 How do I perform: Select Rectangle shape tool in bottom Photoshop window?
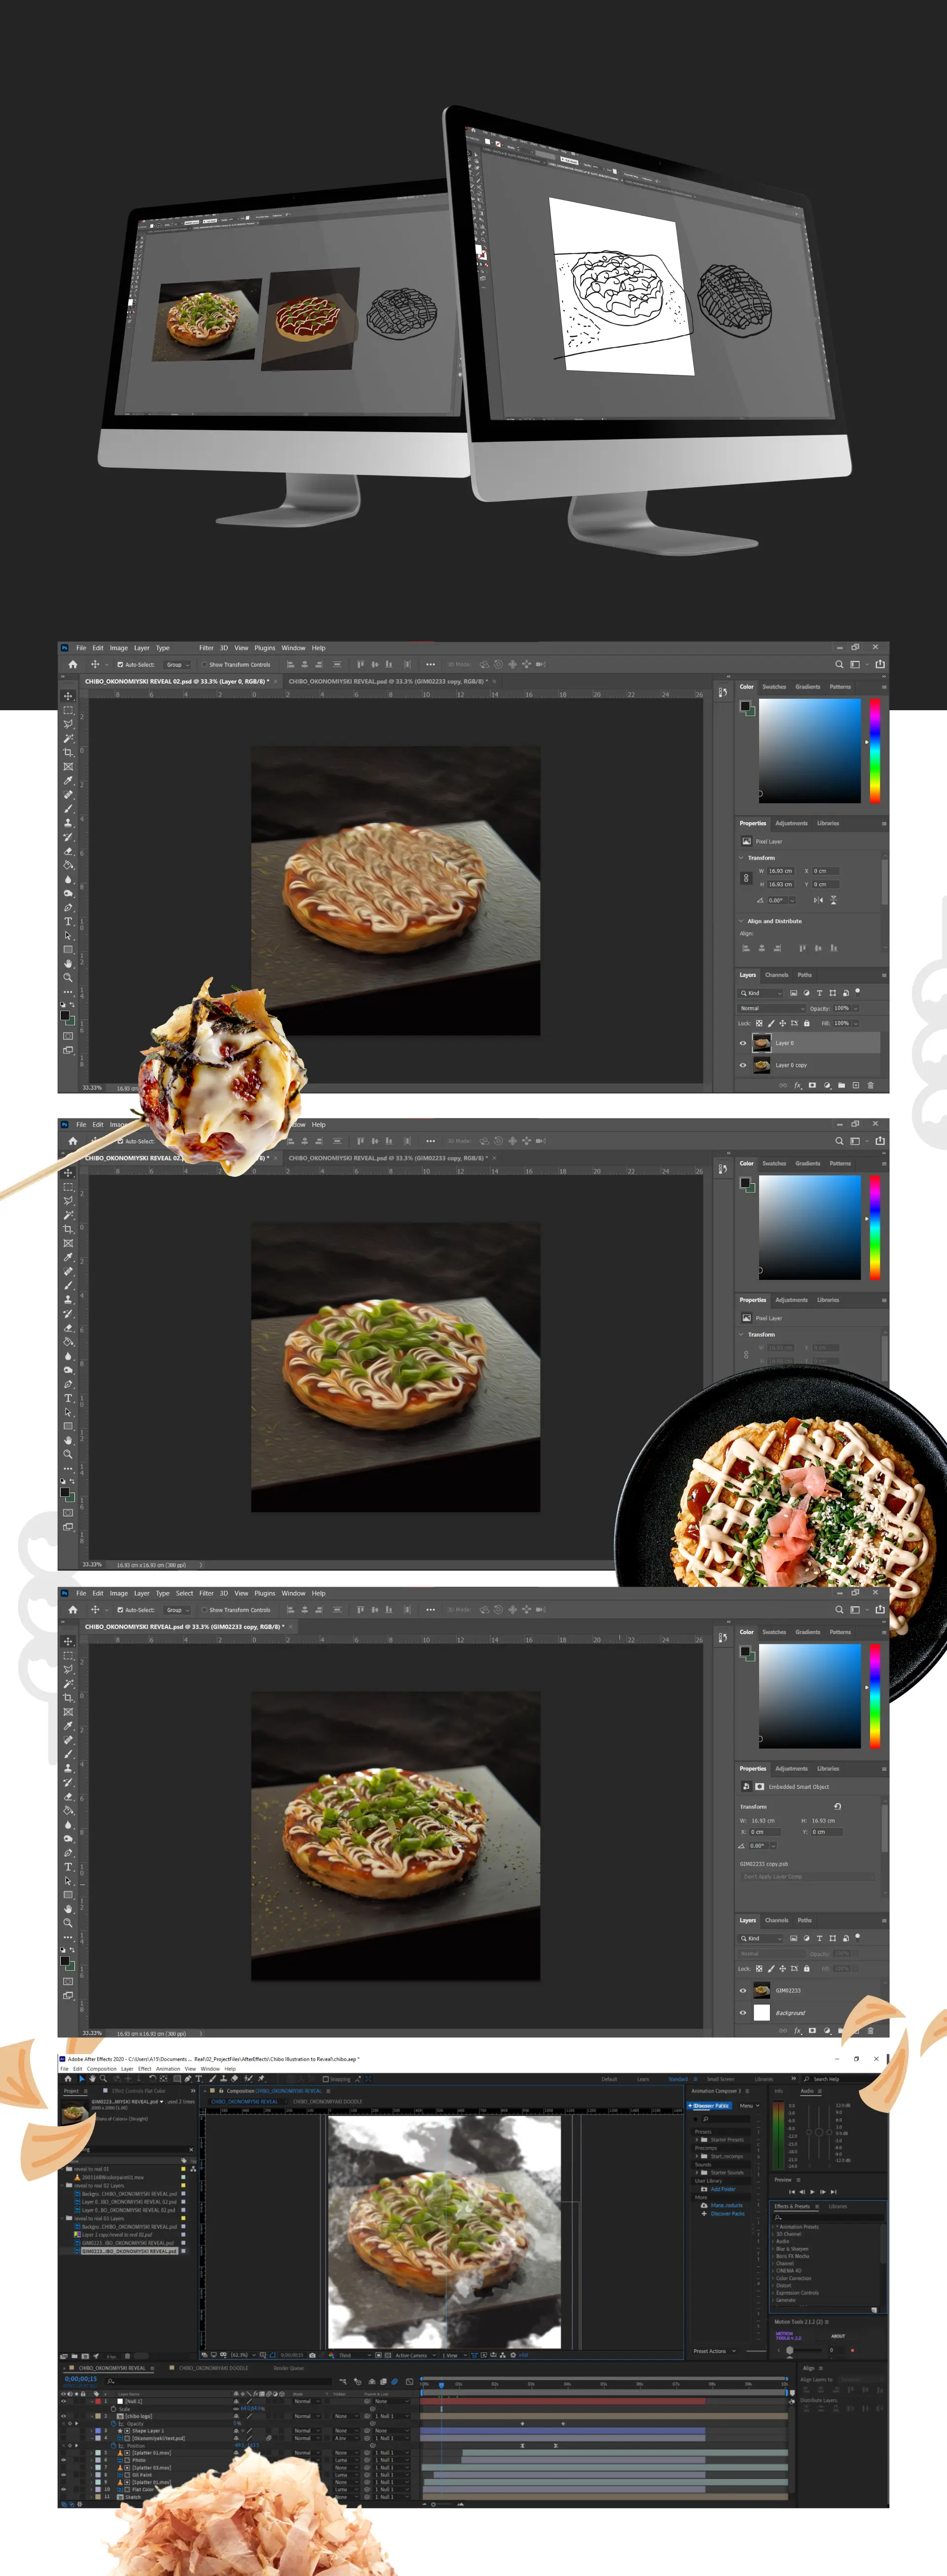pyautogui.click(x=68, y=1895)
